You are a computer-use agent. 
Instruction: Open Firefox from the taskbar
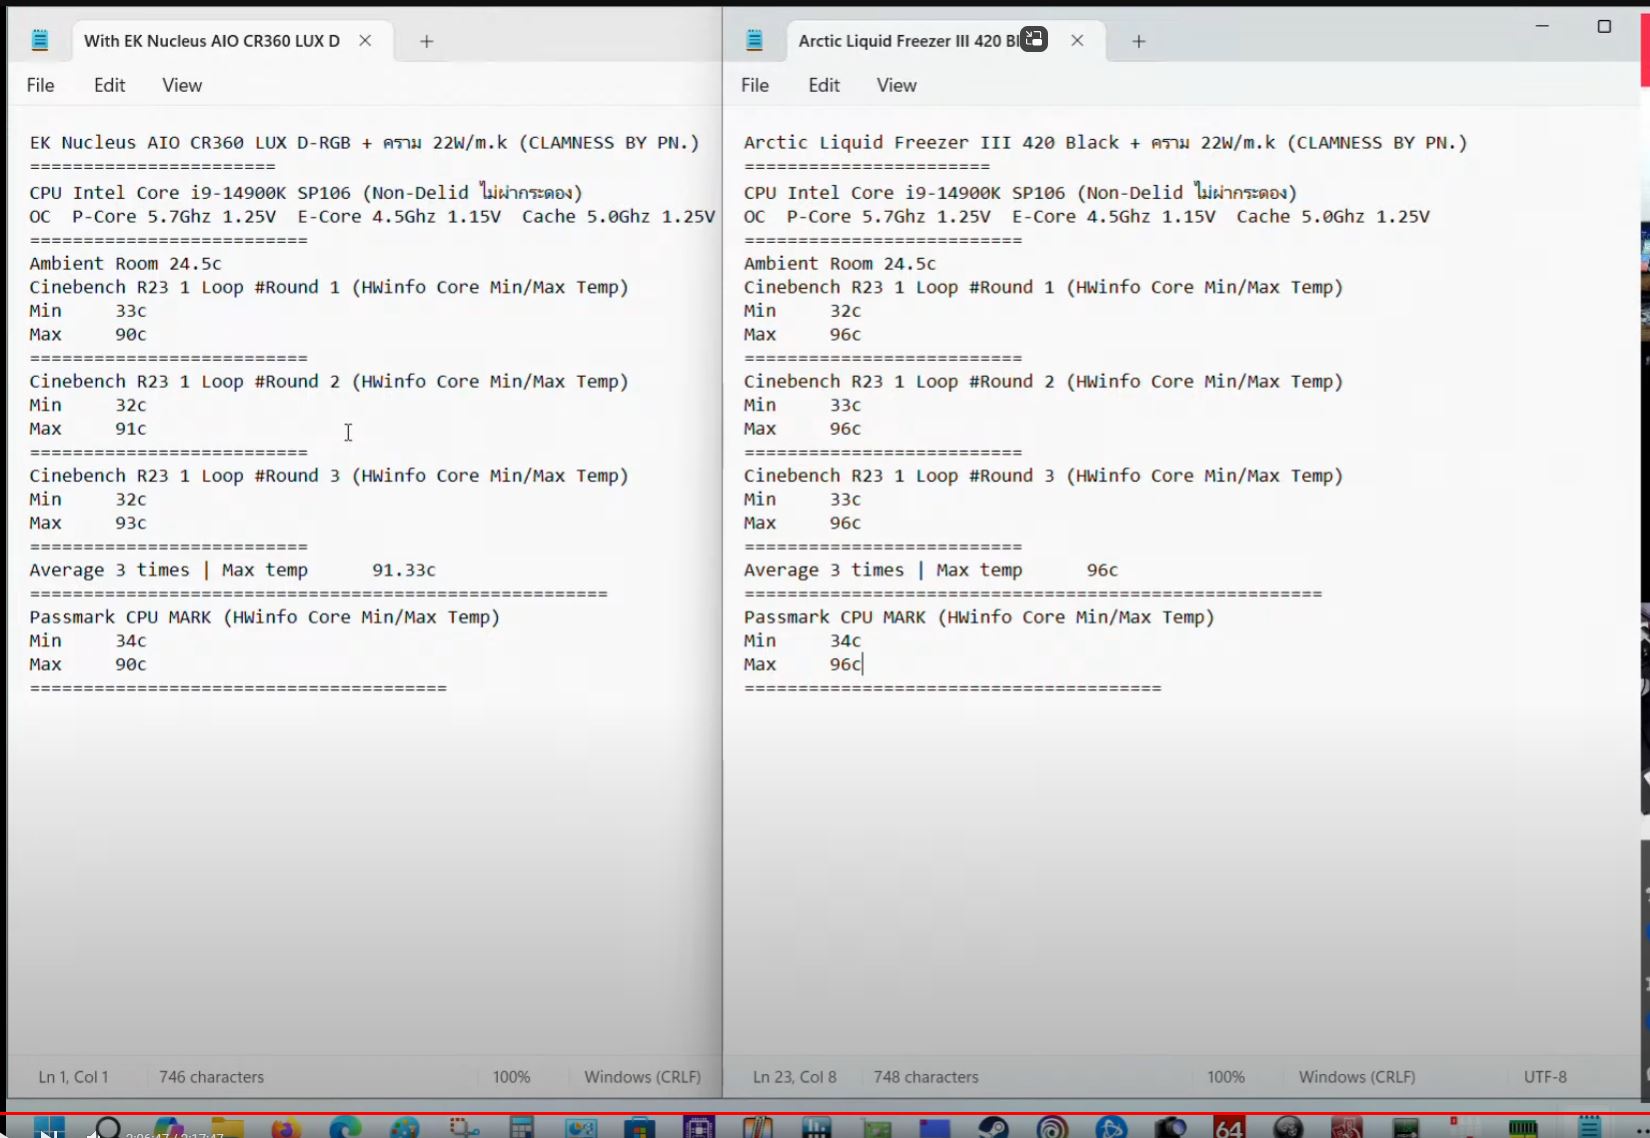(x=286, y=1129)
